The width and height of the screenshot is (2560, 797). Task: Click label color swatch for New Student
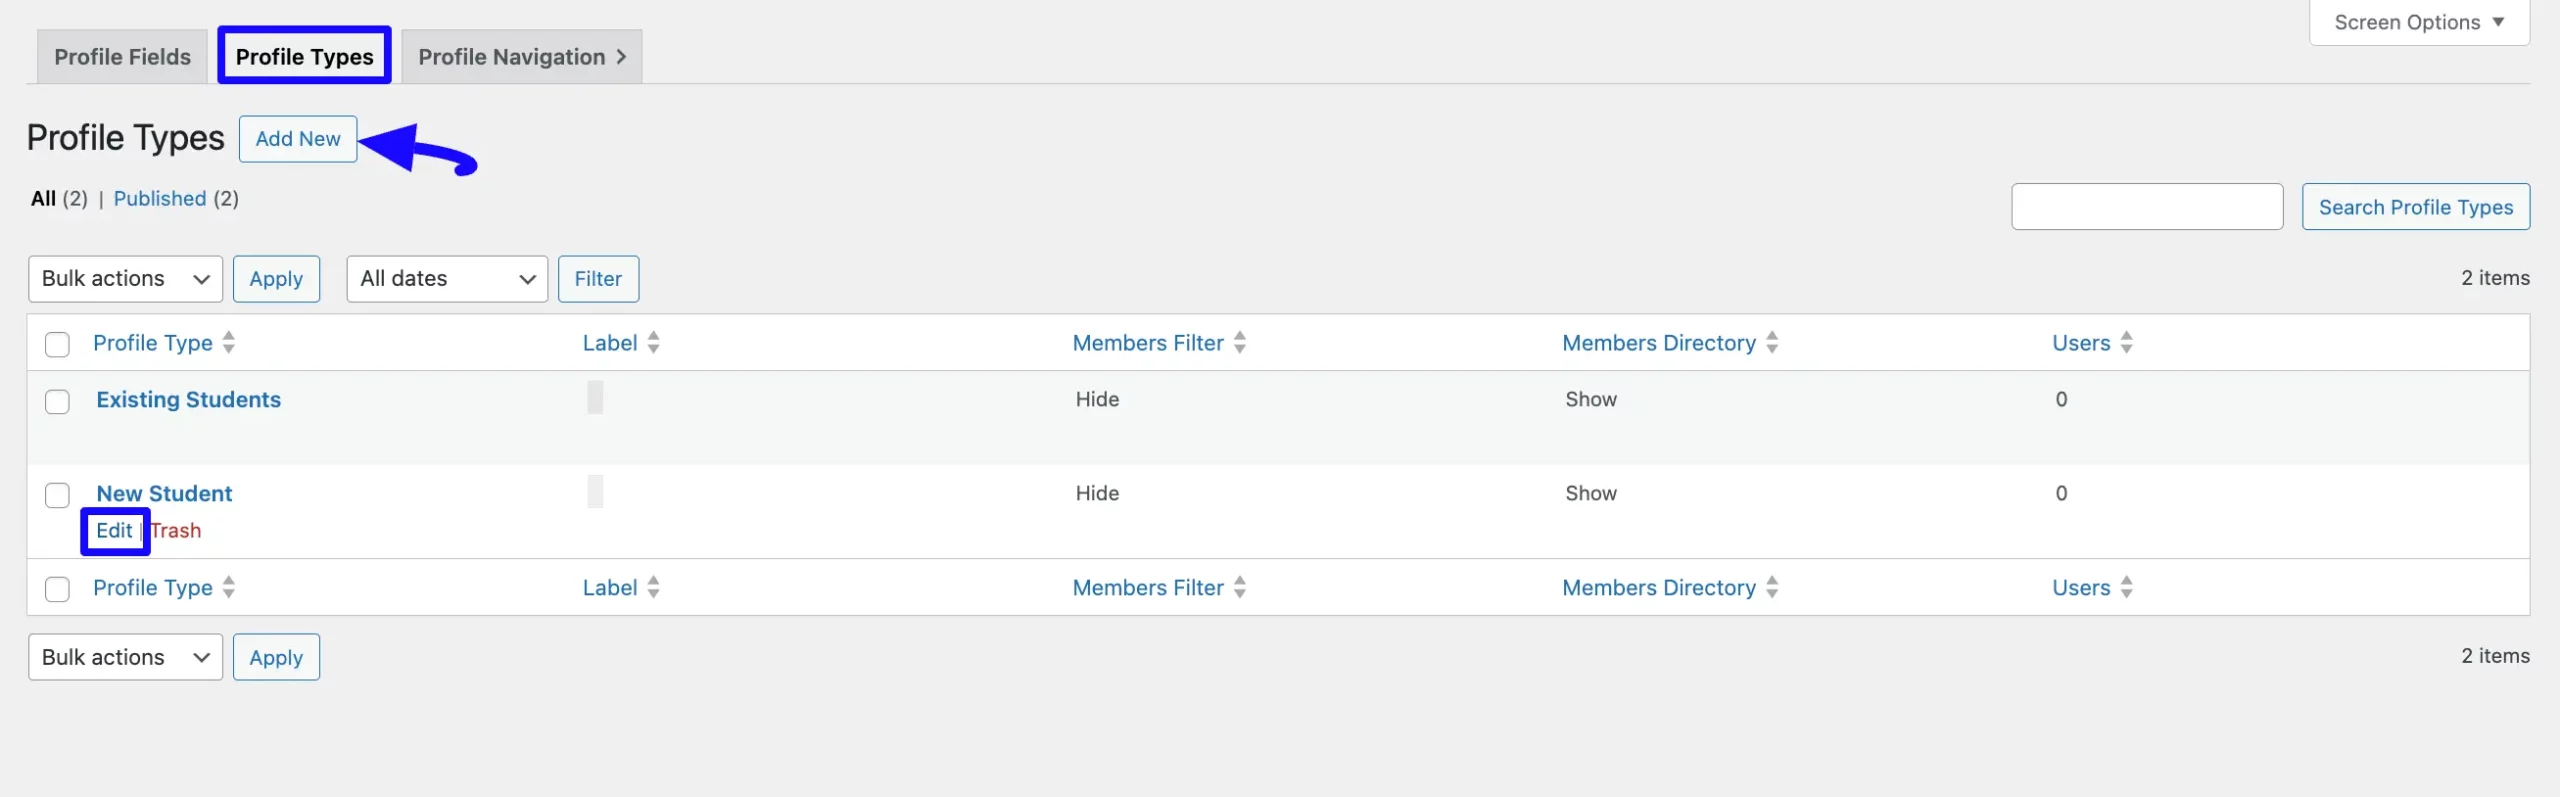pos(595,491)
